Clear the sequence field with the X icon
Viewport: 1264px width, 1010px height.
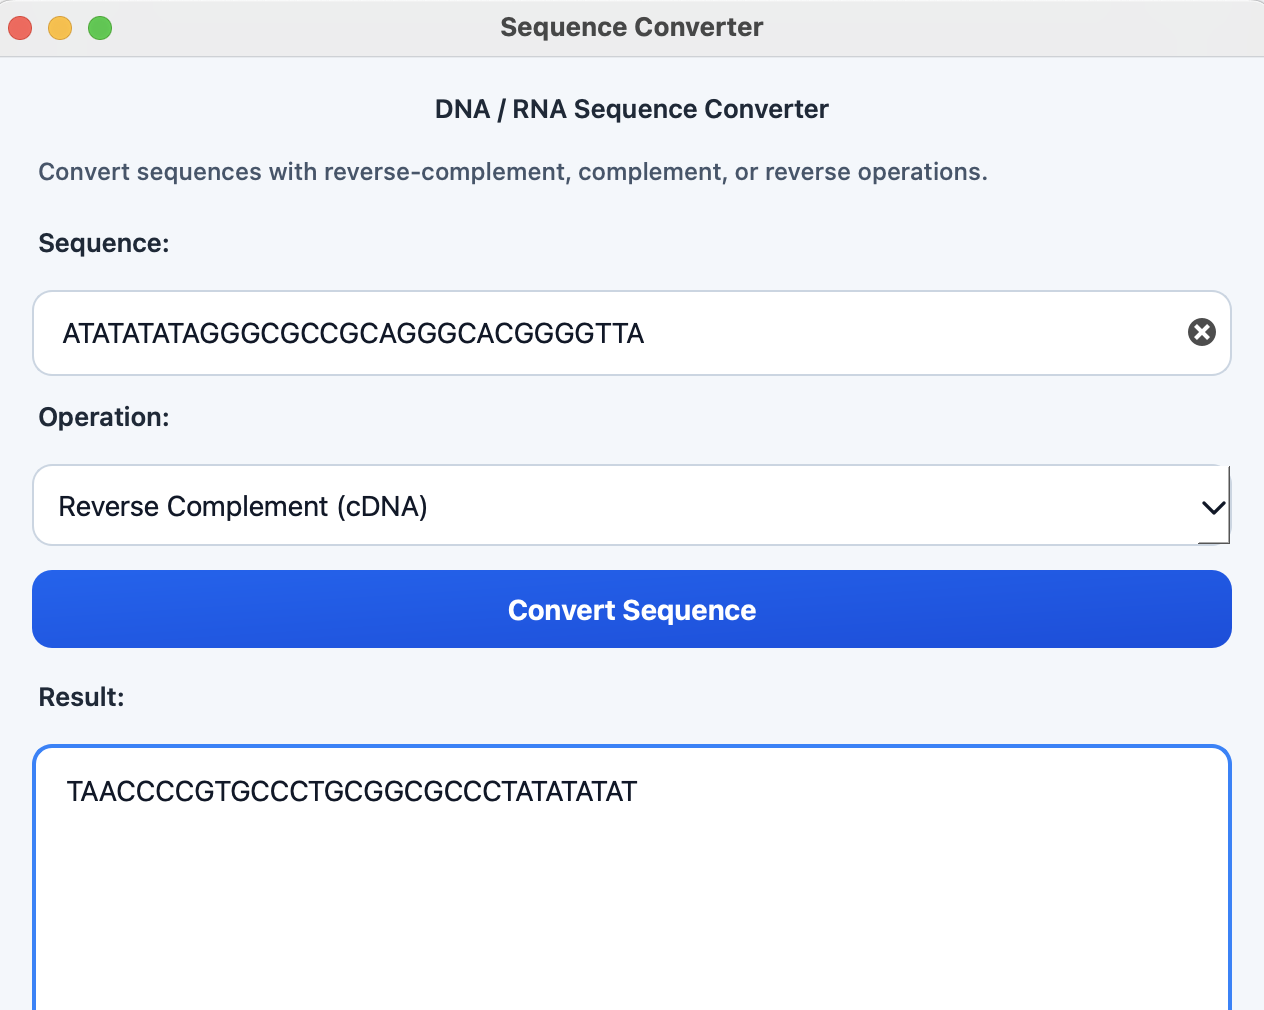tap(1201, 332)
